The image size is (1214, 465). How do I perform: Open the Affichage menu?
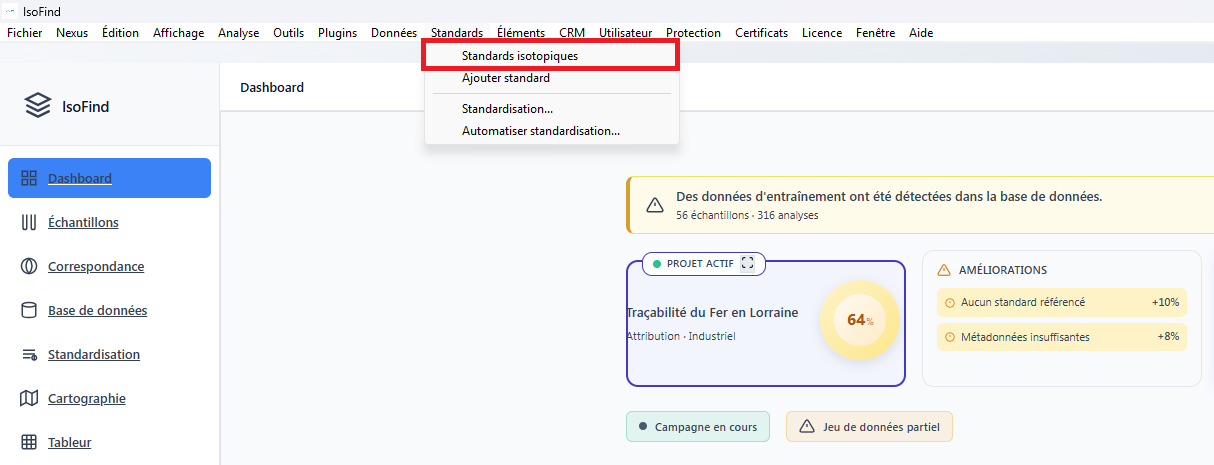click(178, 33)
